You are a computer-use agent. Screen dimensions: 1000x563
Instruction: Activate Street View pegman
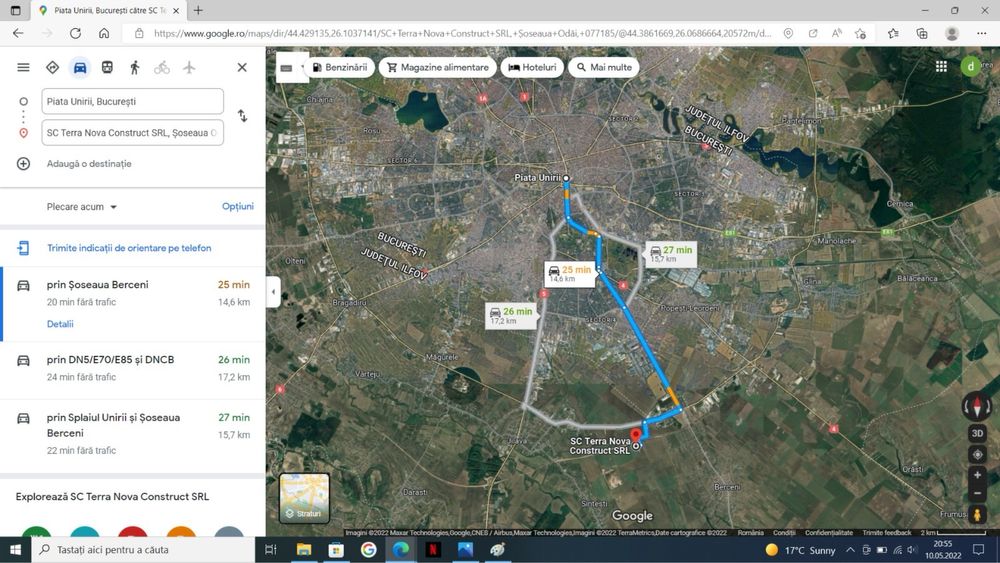coord(977,514)
